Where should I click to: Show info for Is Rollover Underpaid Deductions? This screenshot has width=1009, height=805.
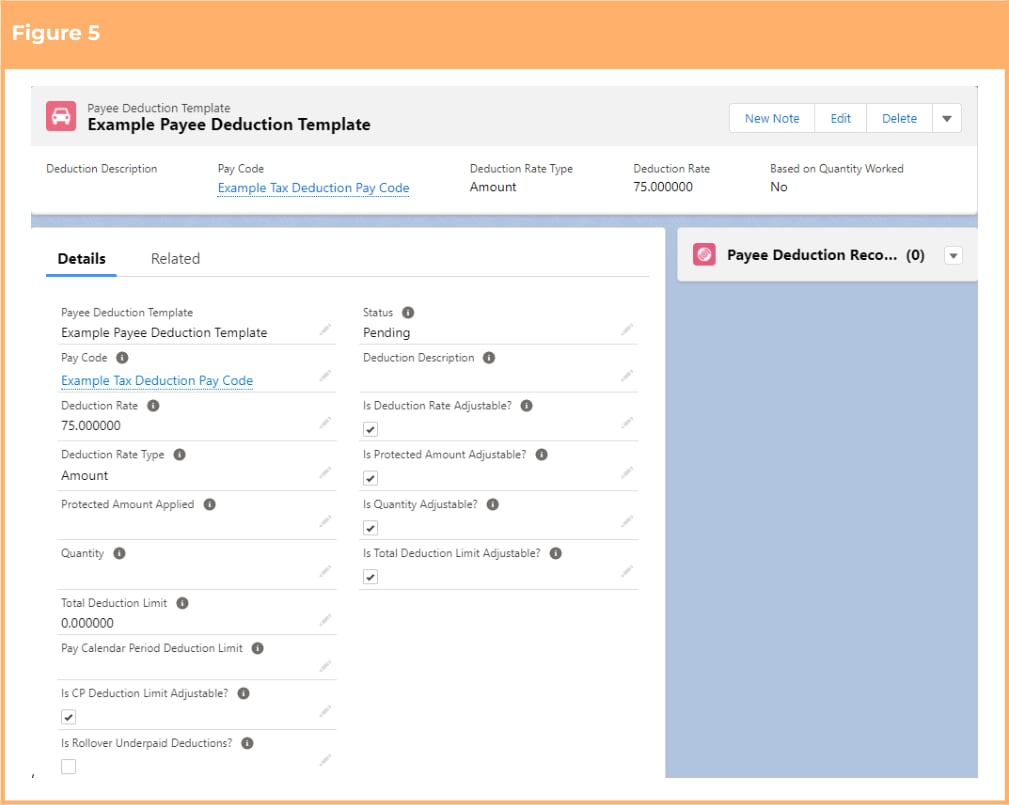click(x=248, y=743)
